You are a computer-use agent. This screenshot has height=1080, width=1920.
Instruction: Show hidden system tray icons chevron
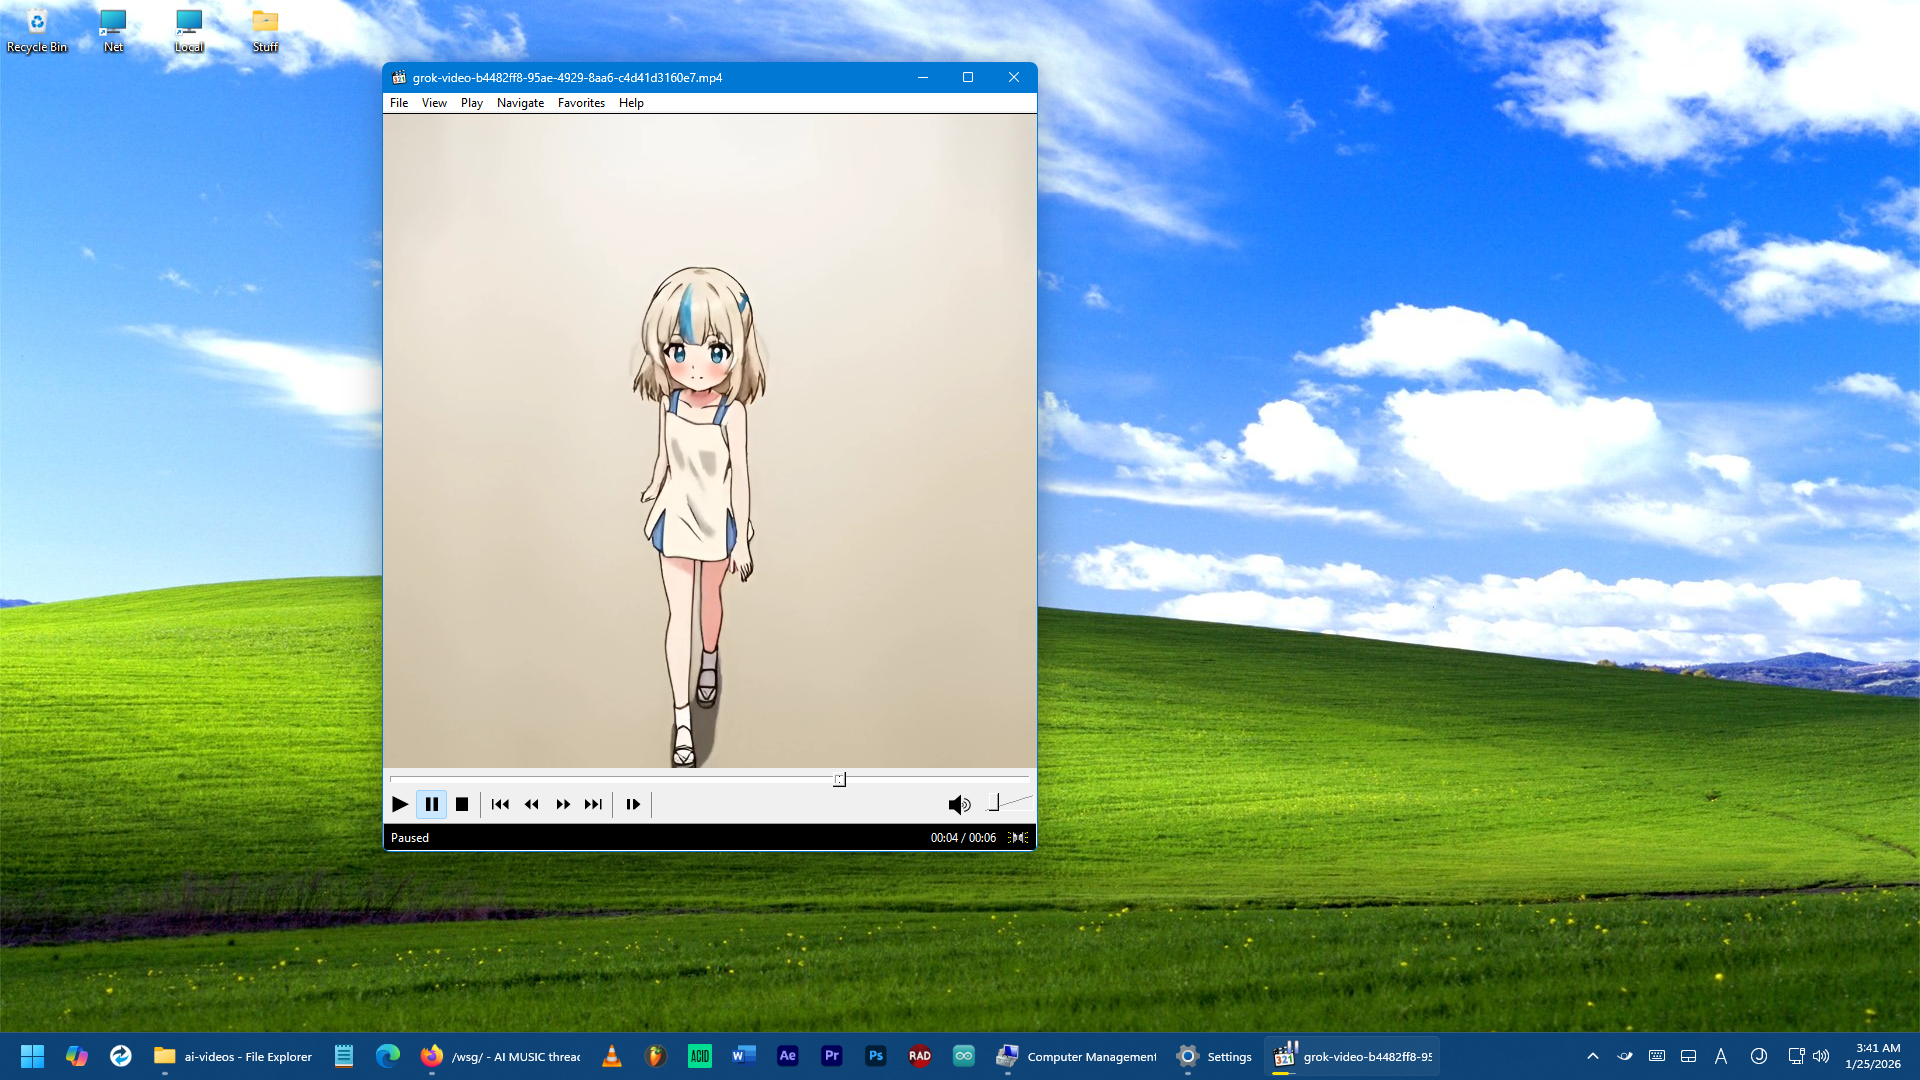(1593, 1056)
